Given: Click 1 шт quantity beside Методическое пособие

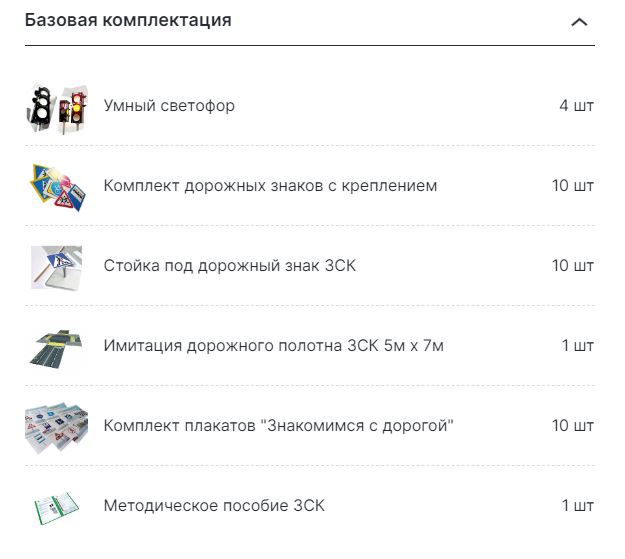Looking at the screenshot, I should click(x=578, y=505).
